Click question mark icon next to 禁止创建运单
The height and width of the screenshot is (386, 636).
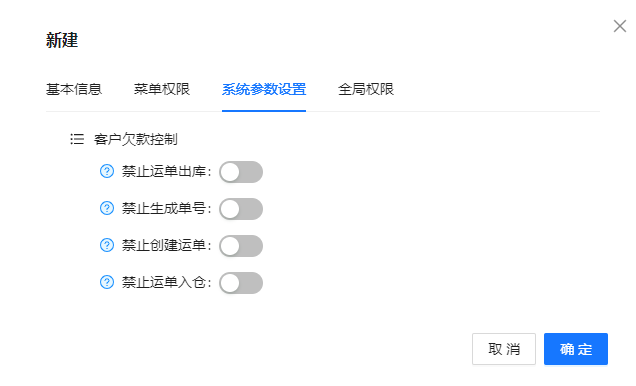click(x=107, y=245)
